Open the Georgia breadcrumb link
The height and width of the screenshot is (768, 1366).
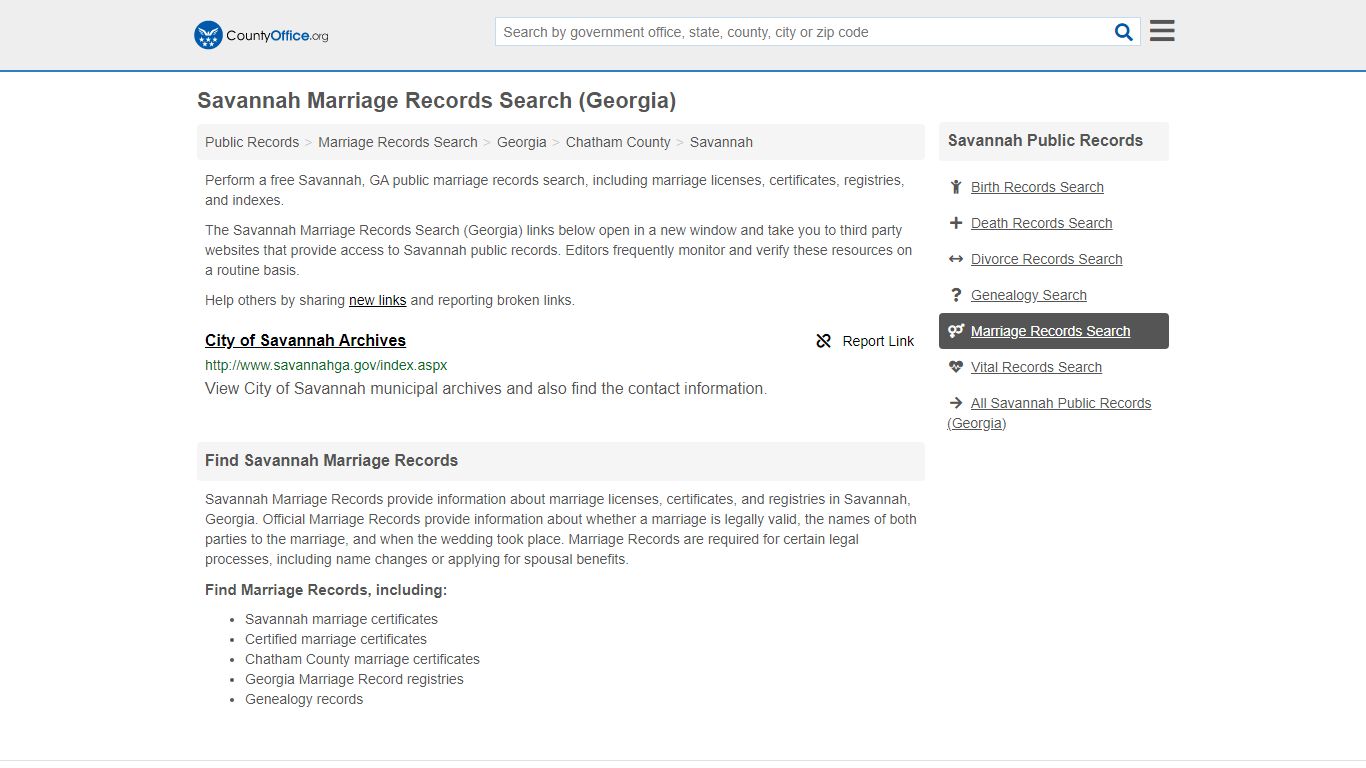pyautogui.click(x=522, y=142)
